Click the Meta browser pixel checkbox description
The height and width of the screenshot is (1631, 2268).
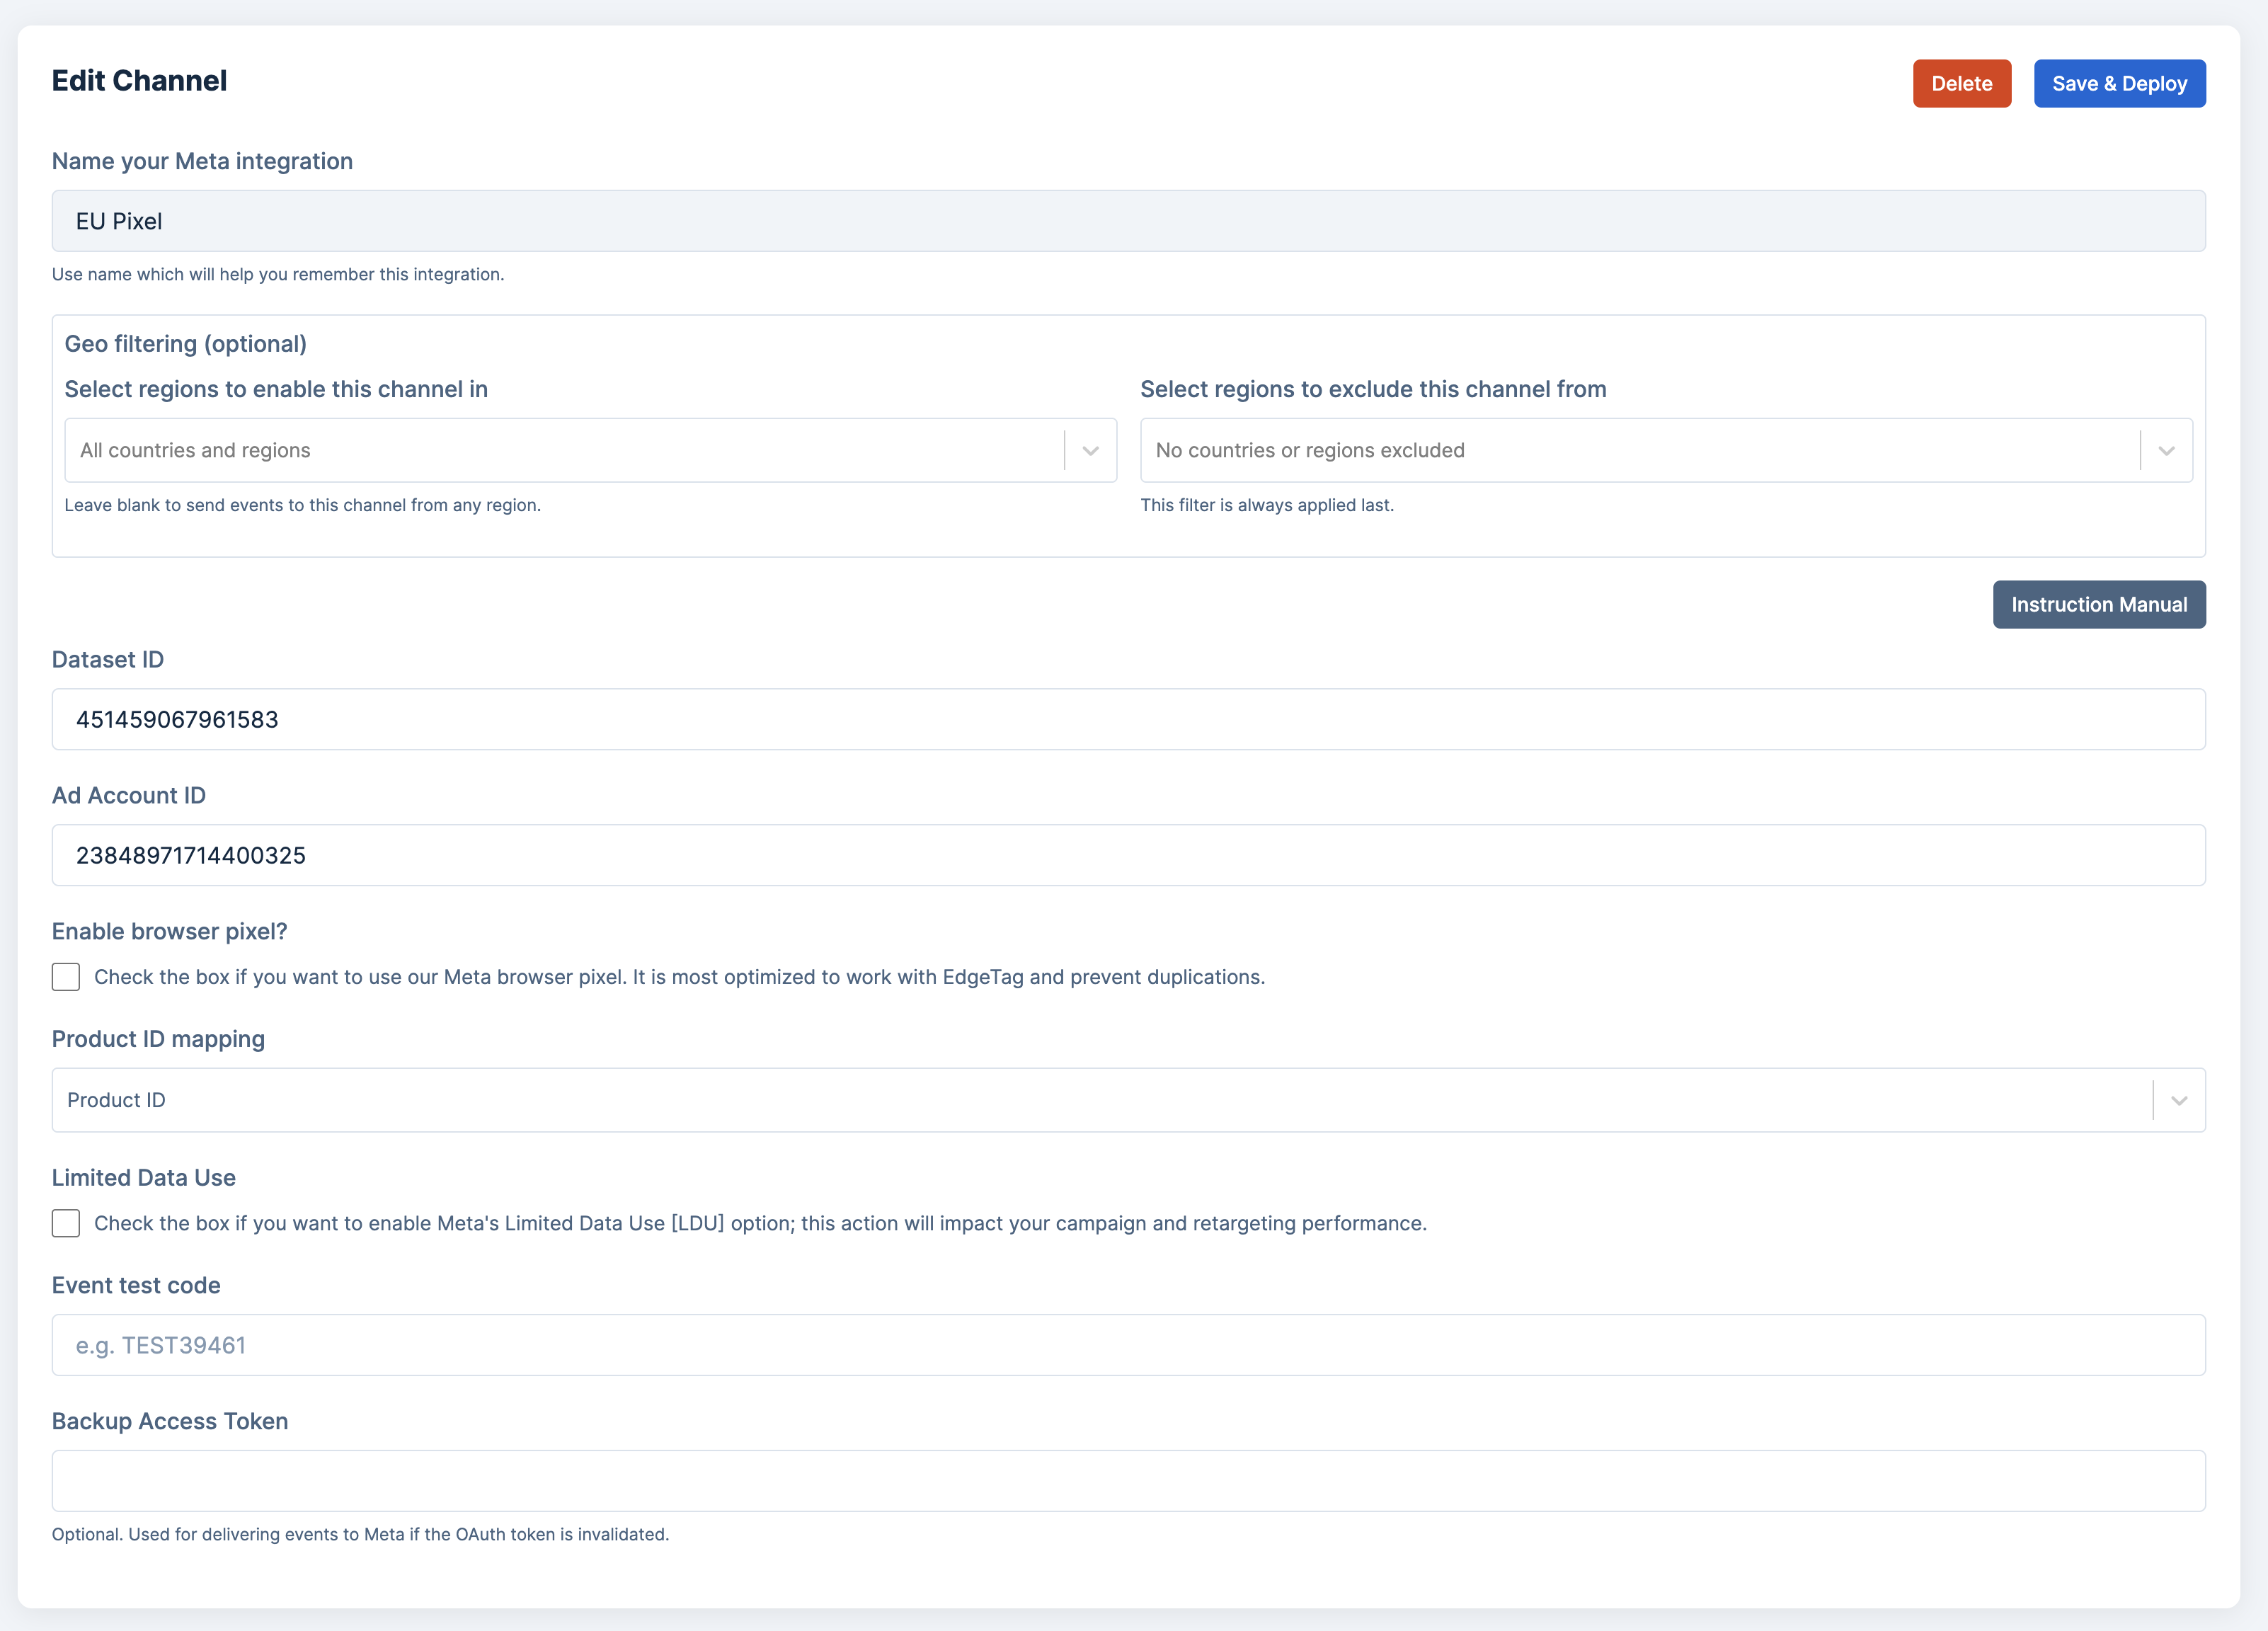679,977
